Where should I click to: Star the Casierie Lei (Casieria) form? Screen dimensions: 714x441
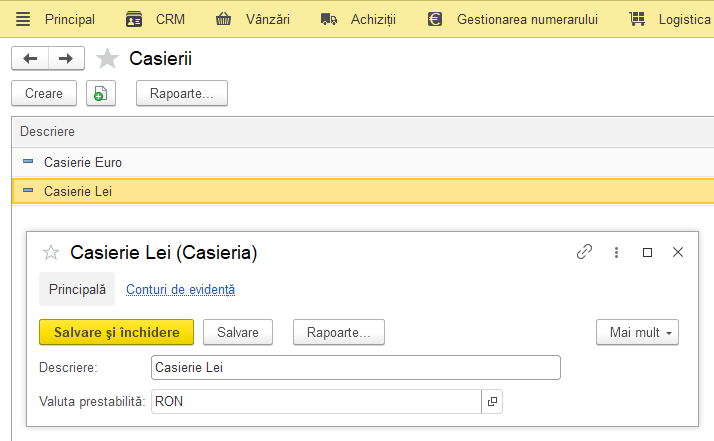[x=51, y=252]
